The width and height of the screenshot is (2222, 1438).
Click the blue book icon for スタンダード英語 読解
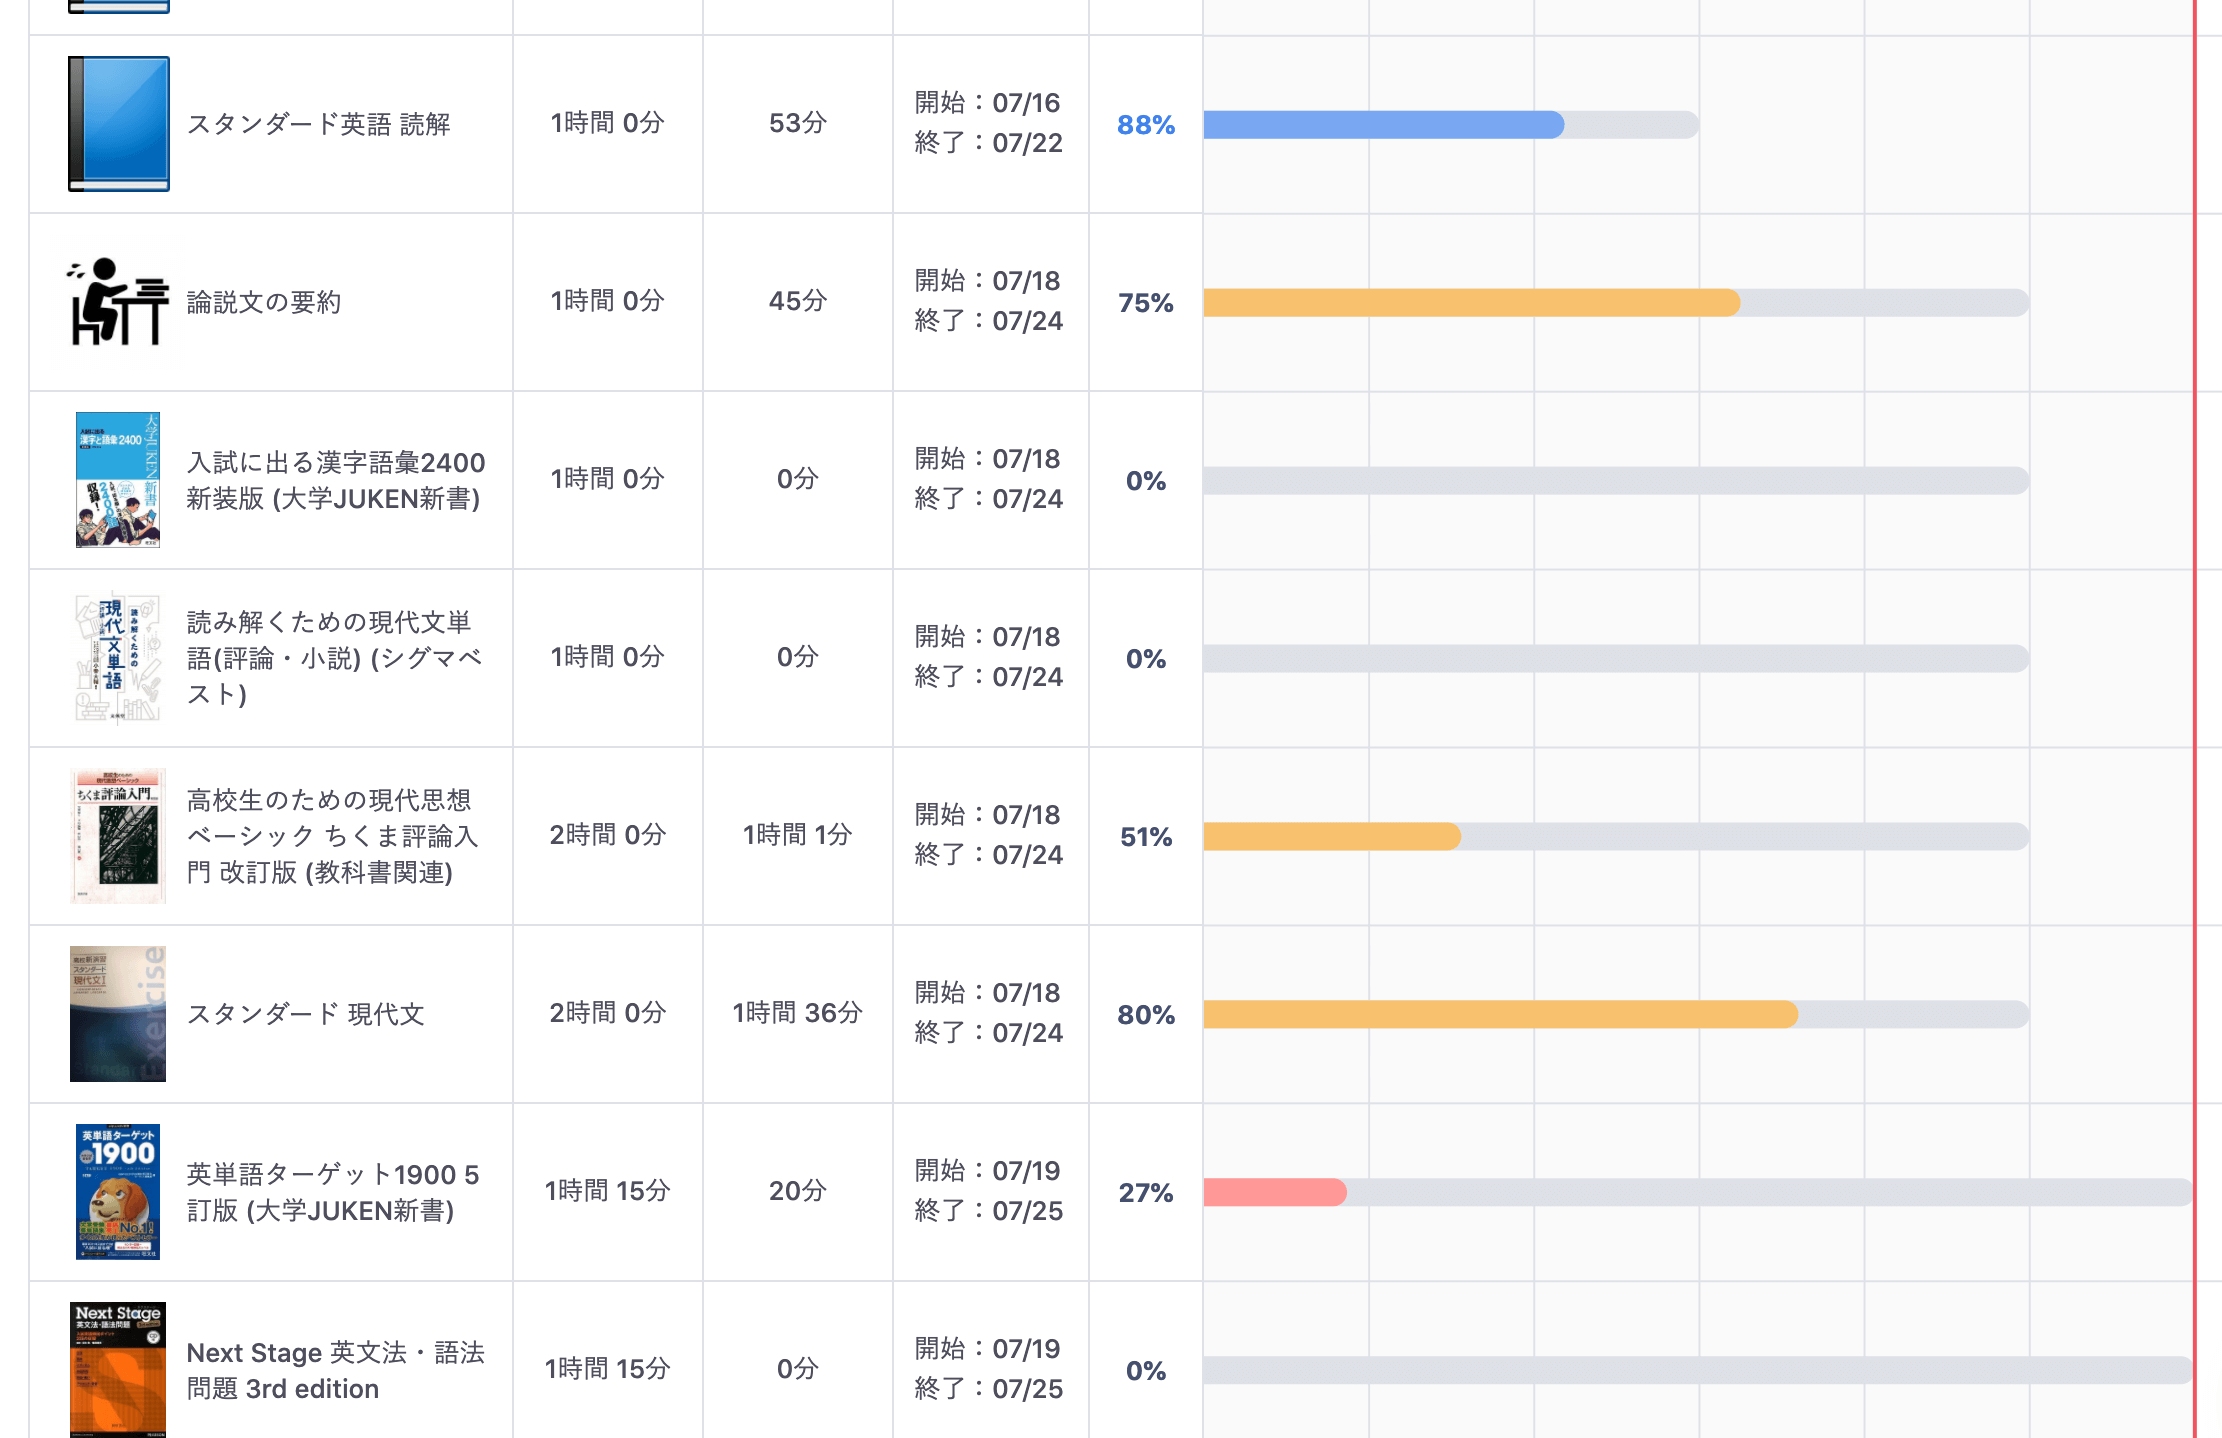[x=119, y=124]
